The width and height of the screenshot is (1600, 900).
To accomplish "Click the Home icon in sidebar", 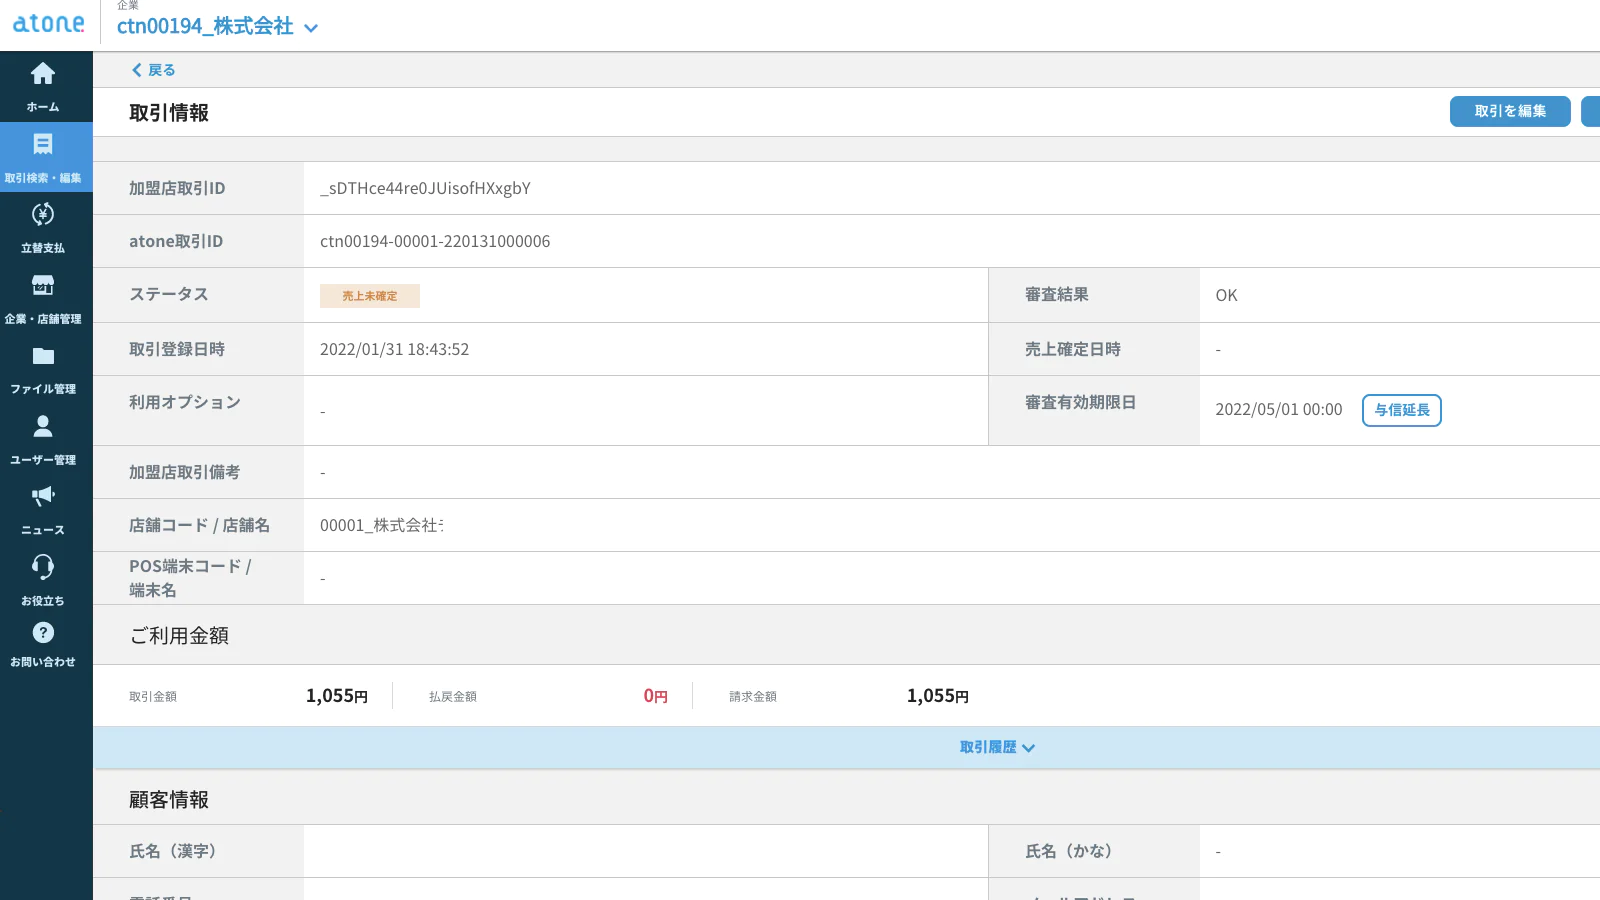I will click(x=43, y=75).
